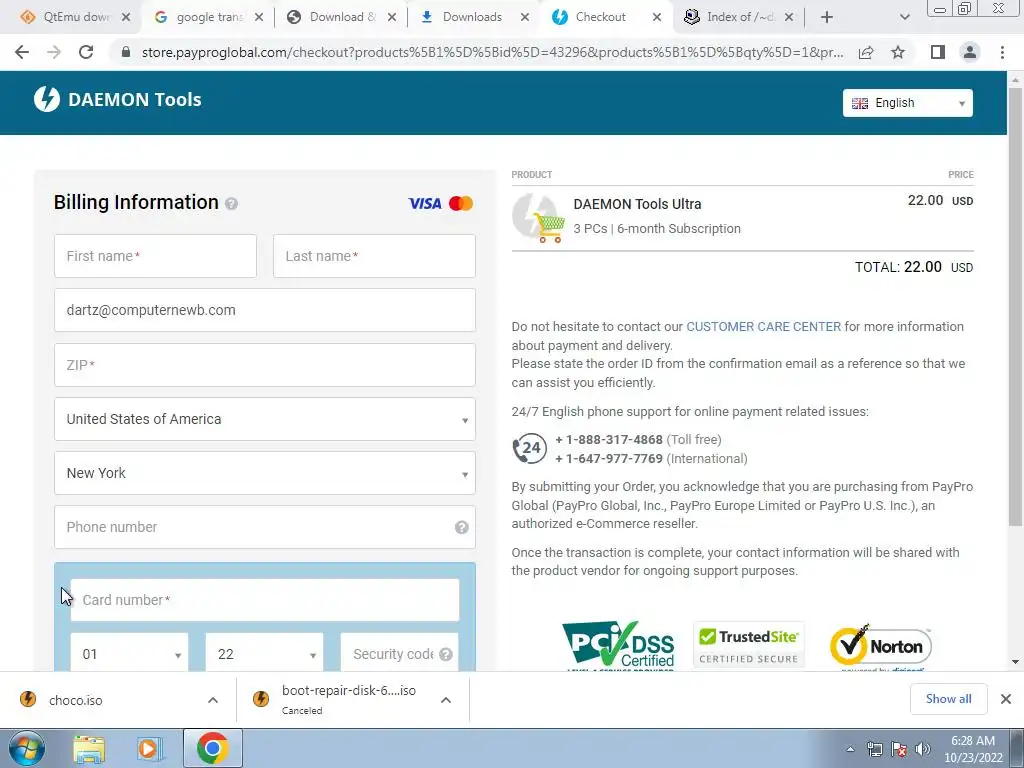Click the page vertical scrollbar

tap(1015, 307)
